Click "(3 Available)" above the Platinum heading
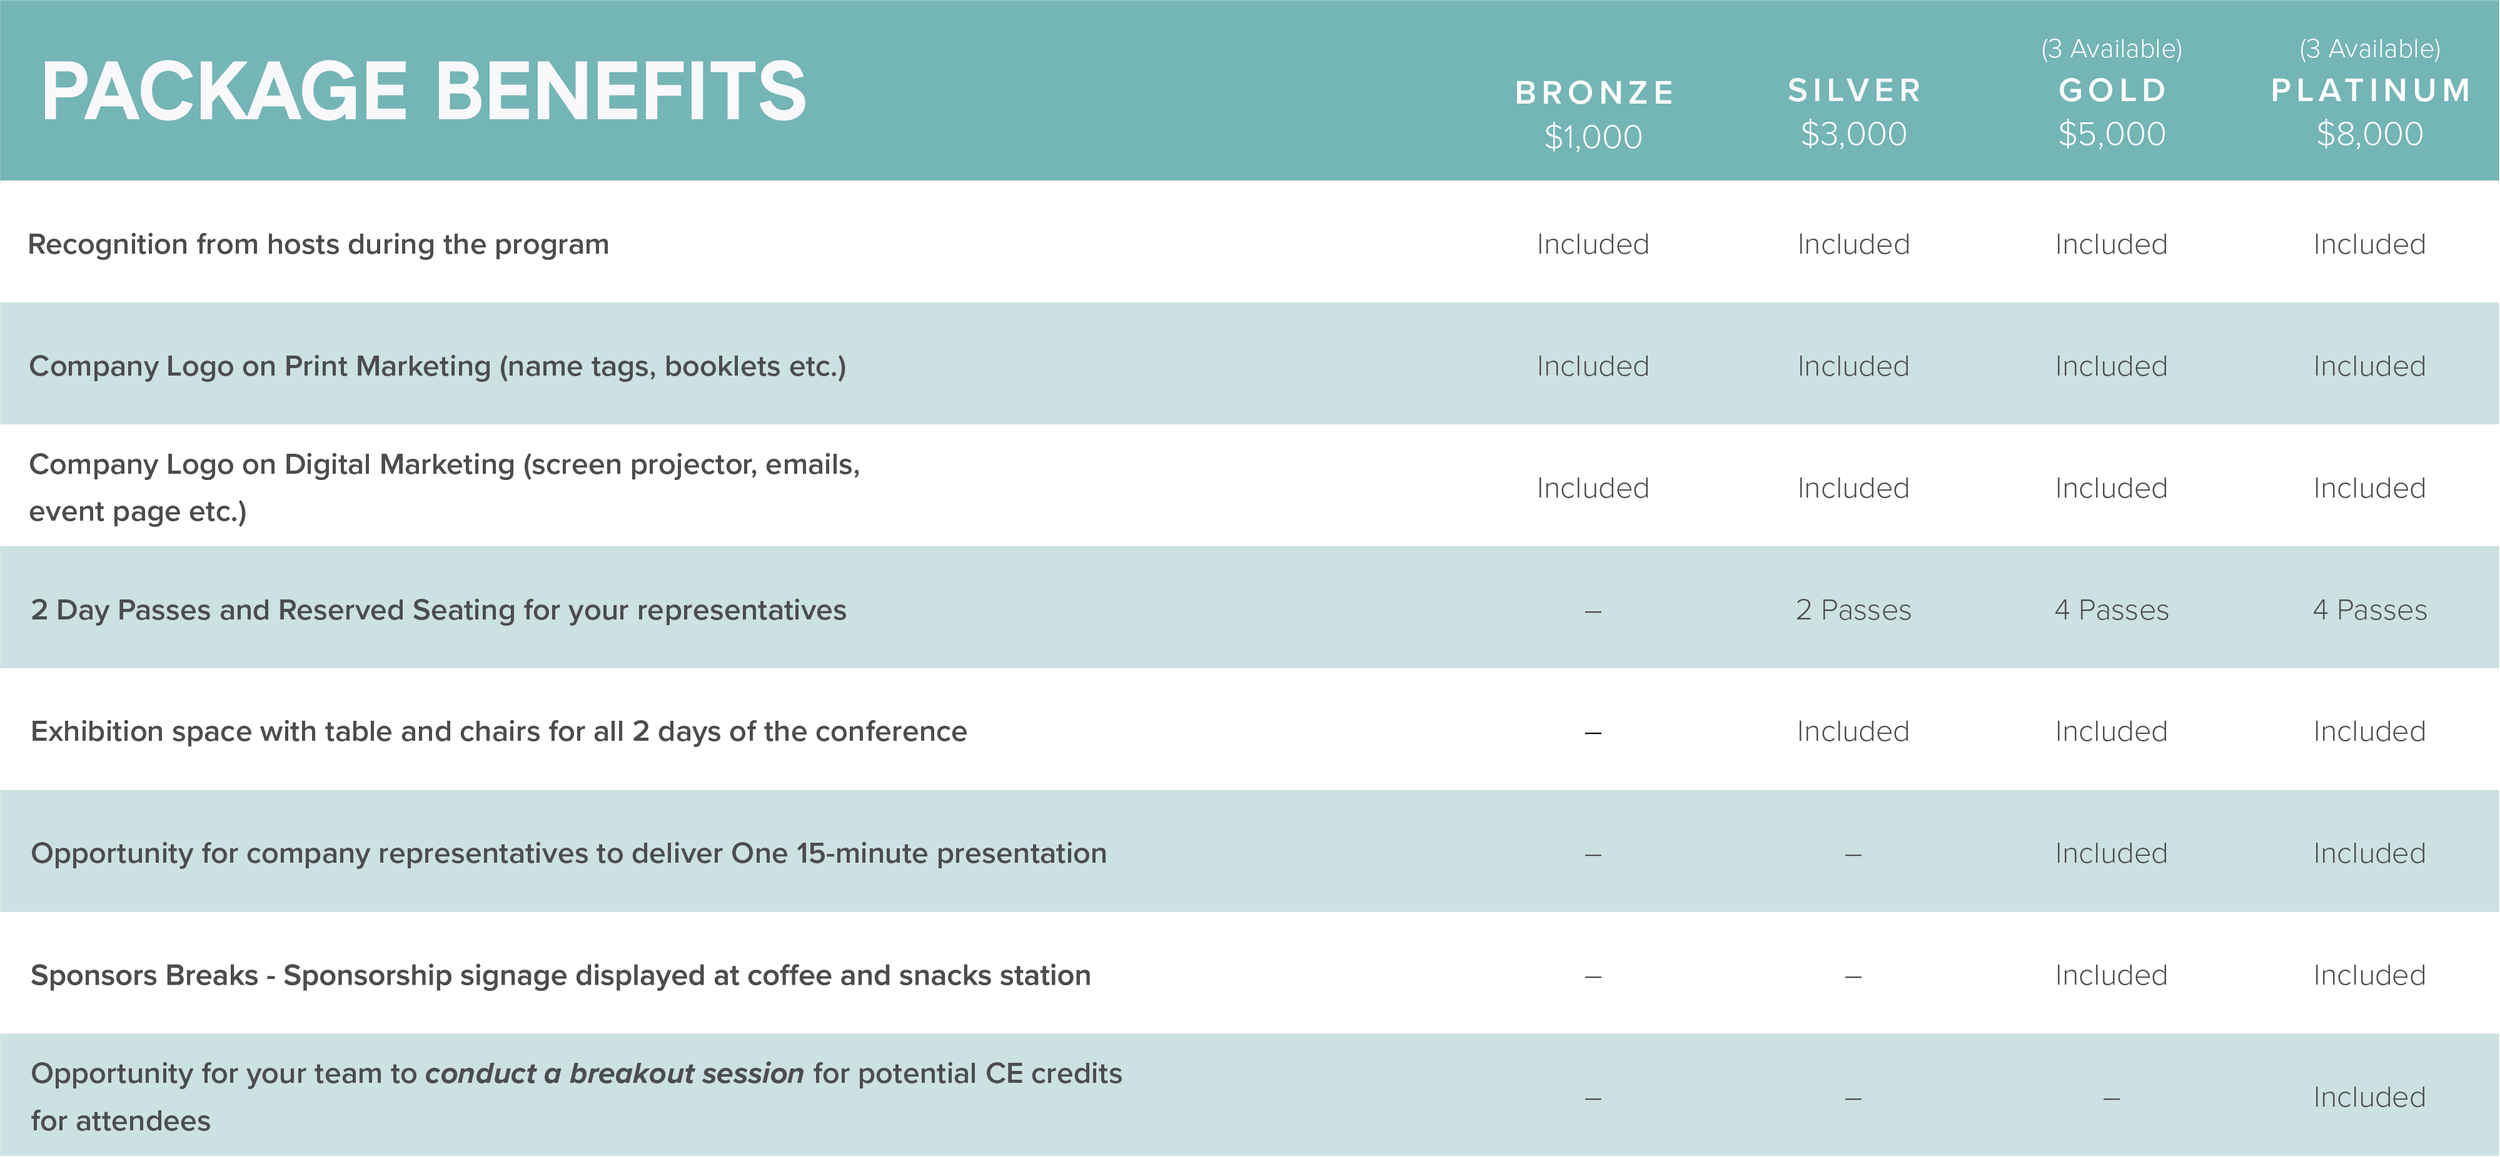 2370,49
